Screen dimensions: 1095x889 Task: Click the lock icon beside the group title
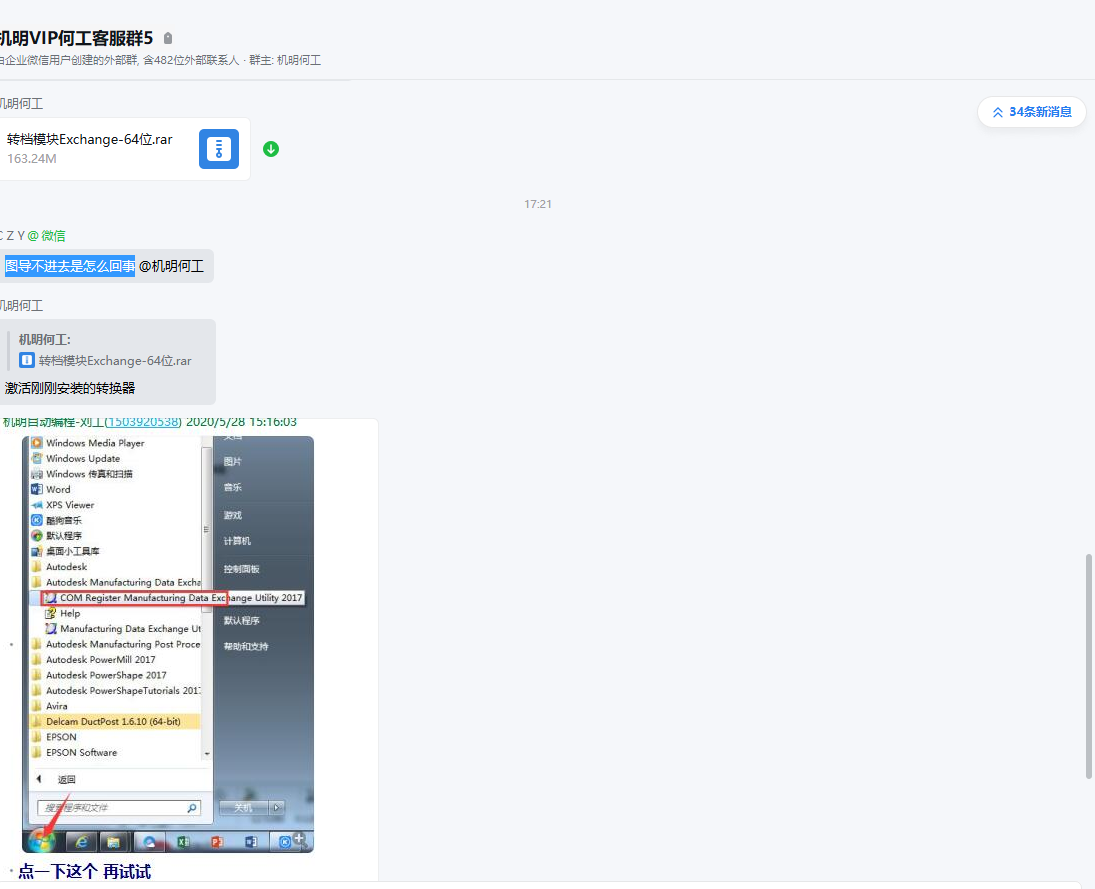point(168,38)
